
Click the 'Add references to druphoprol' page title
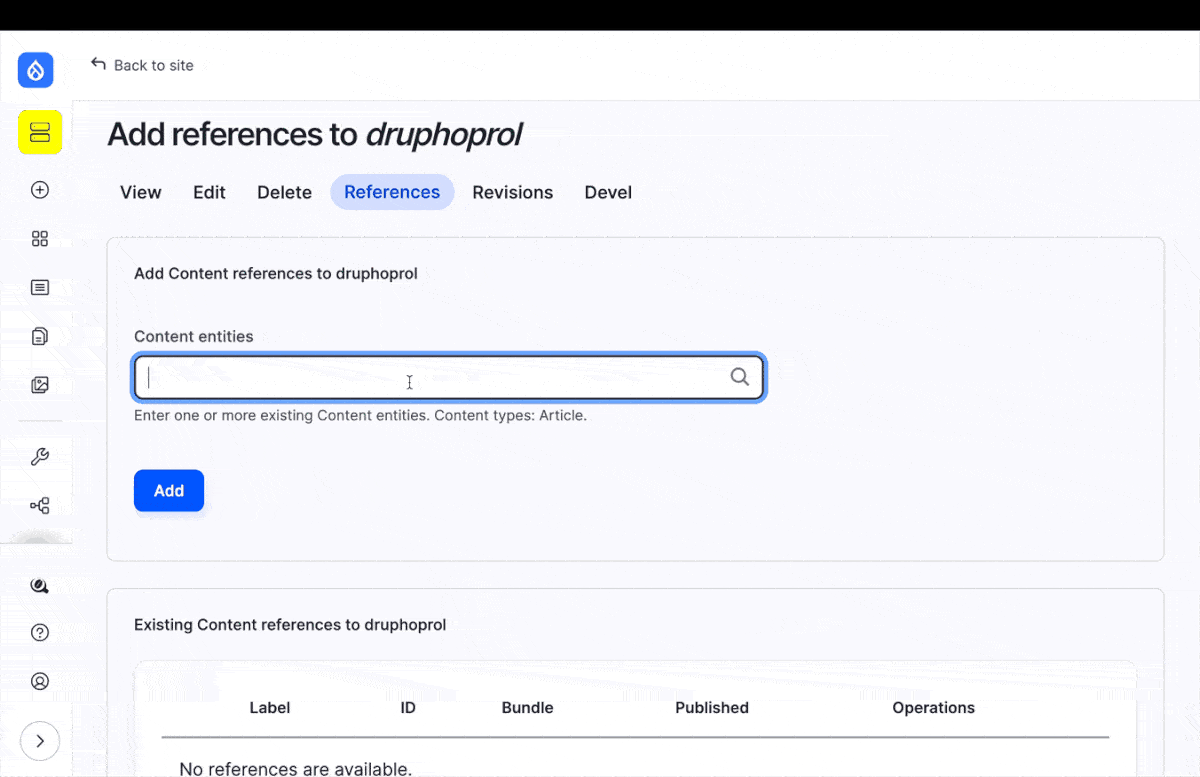315,134
